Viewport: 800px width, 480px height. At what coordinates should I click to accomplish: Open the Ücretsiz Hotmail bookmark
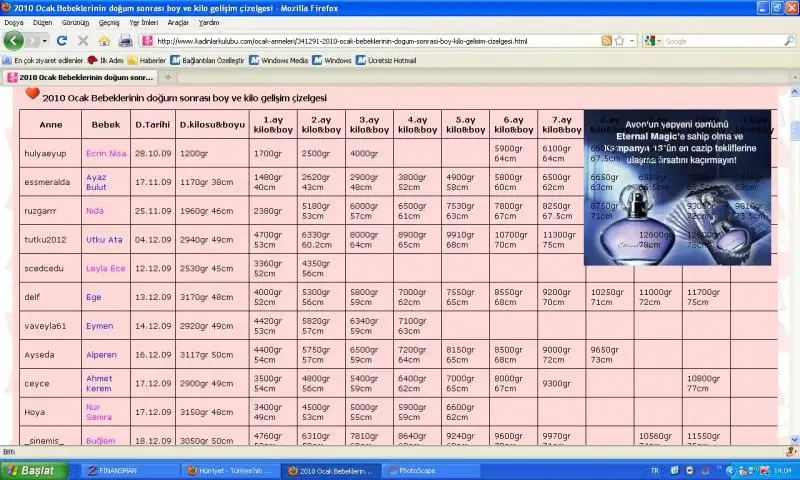click(386, 60)
